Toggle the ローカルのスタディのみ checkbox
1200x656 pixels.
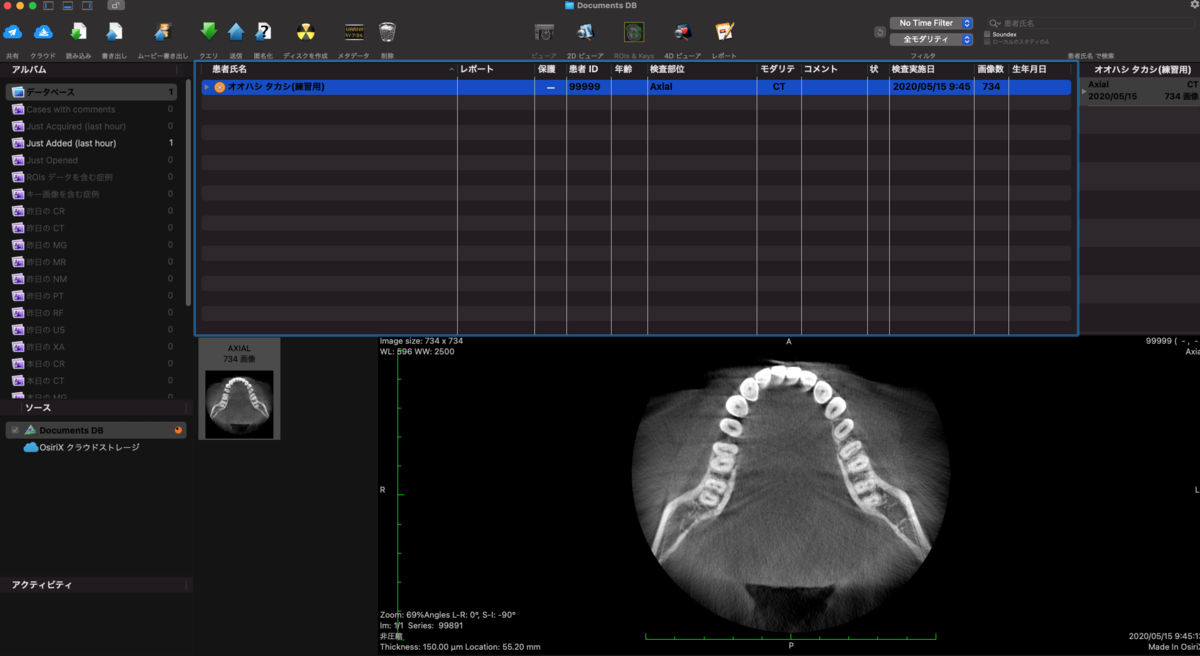pyautogui.click(x=987, y=41)
